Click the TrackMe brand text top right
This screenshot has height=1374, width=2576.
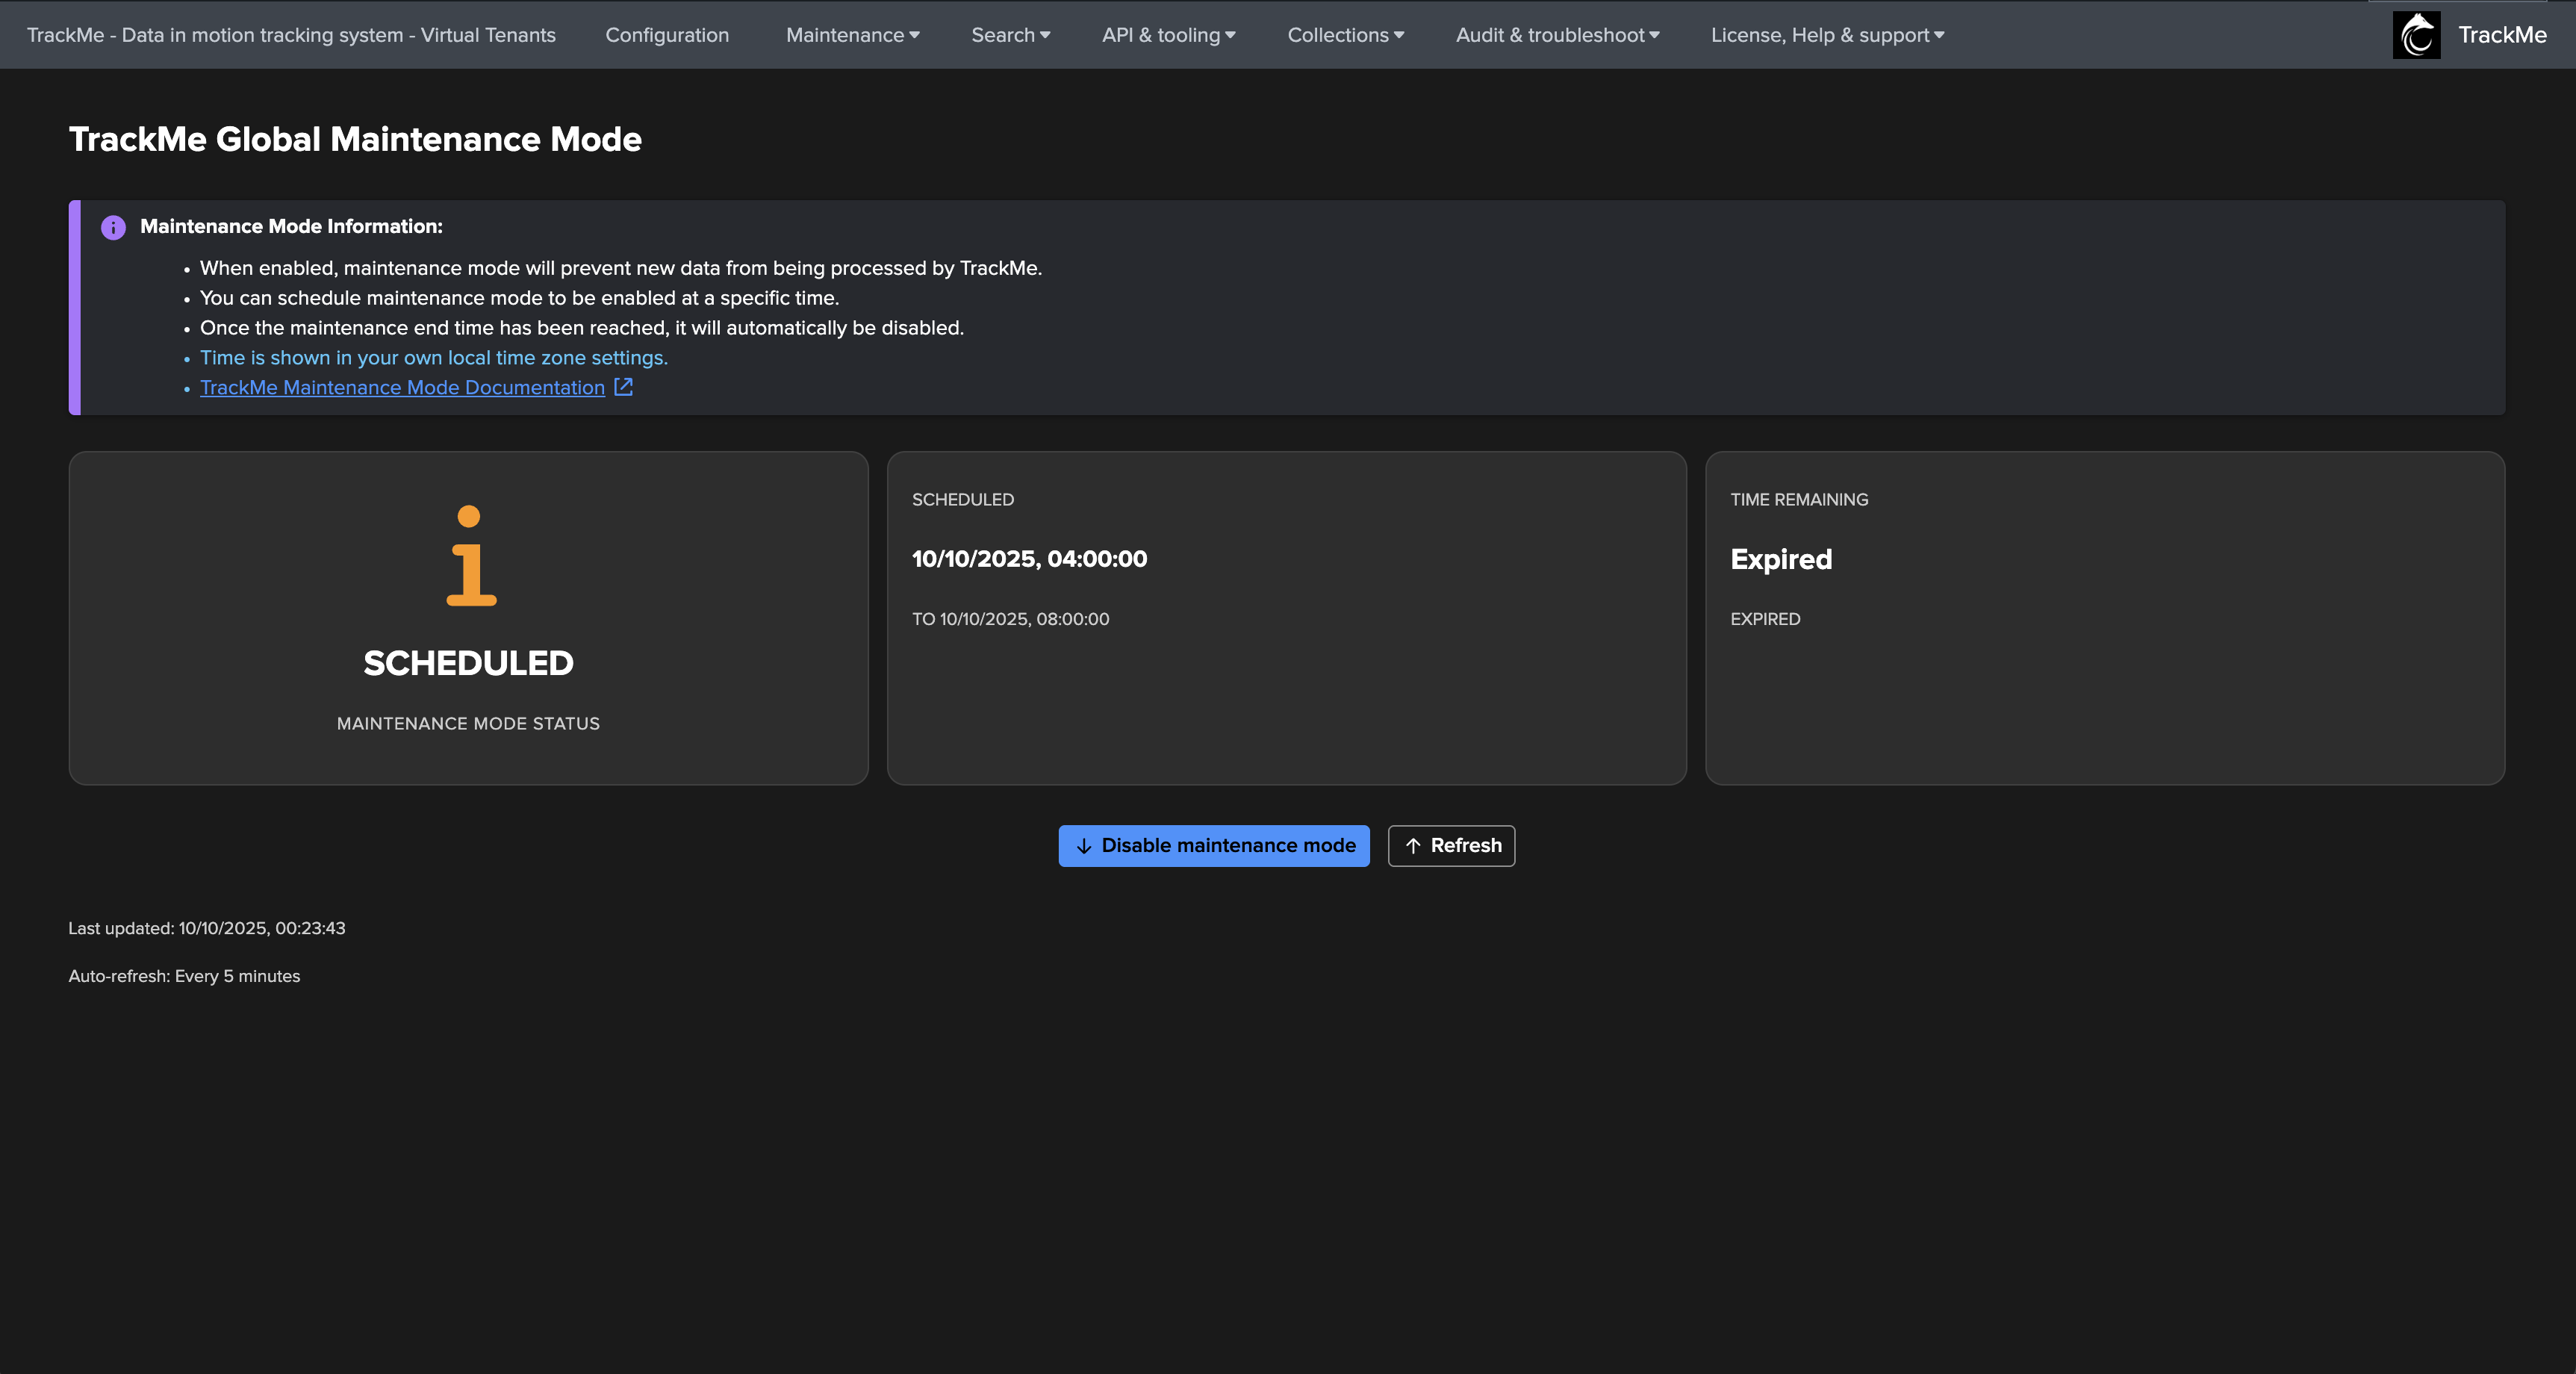[x=2502, y=35]
